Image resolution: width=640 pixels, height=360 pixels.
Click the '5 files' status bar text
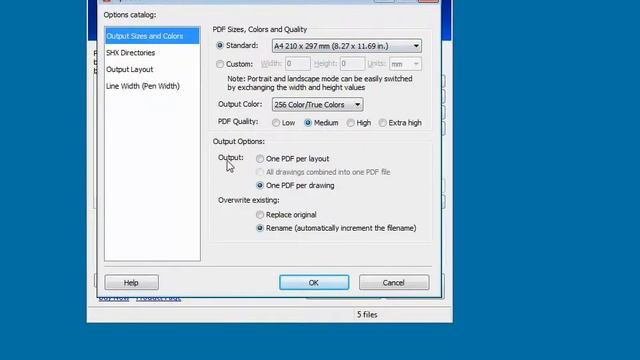click(x=367, y=315)
